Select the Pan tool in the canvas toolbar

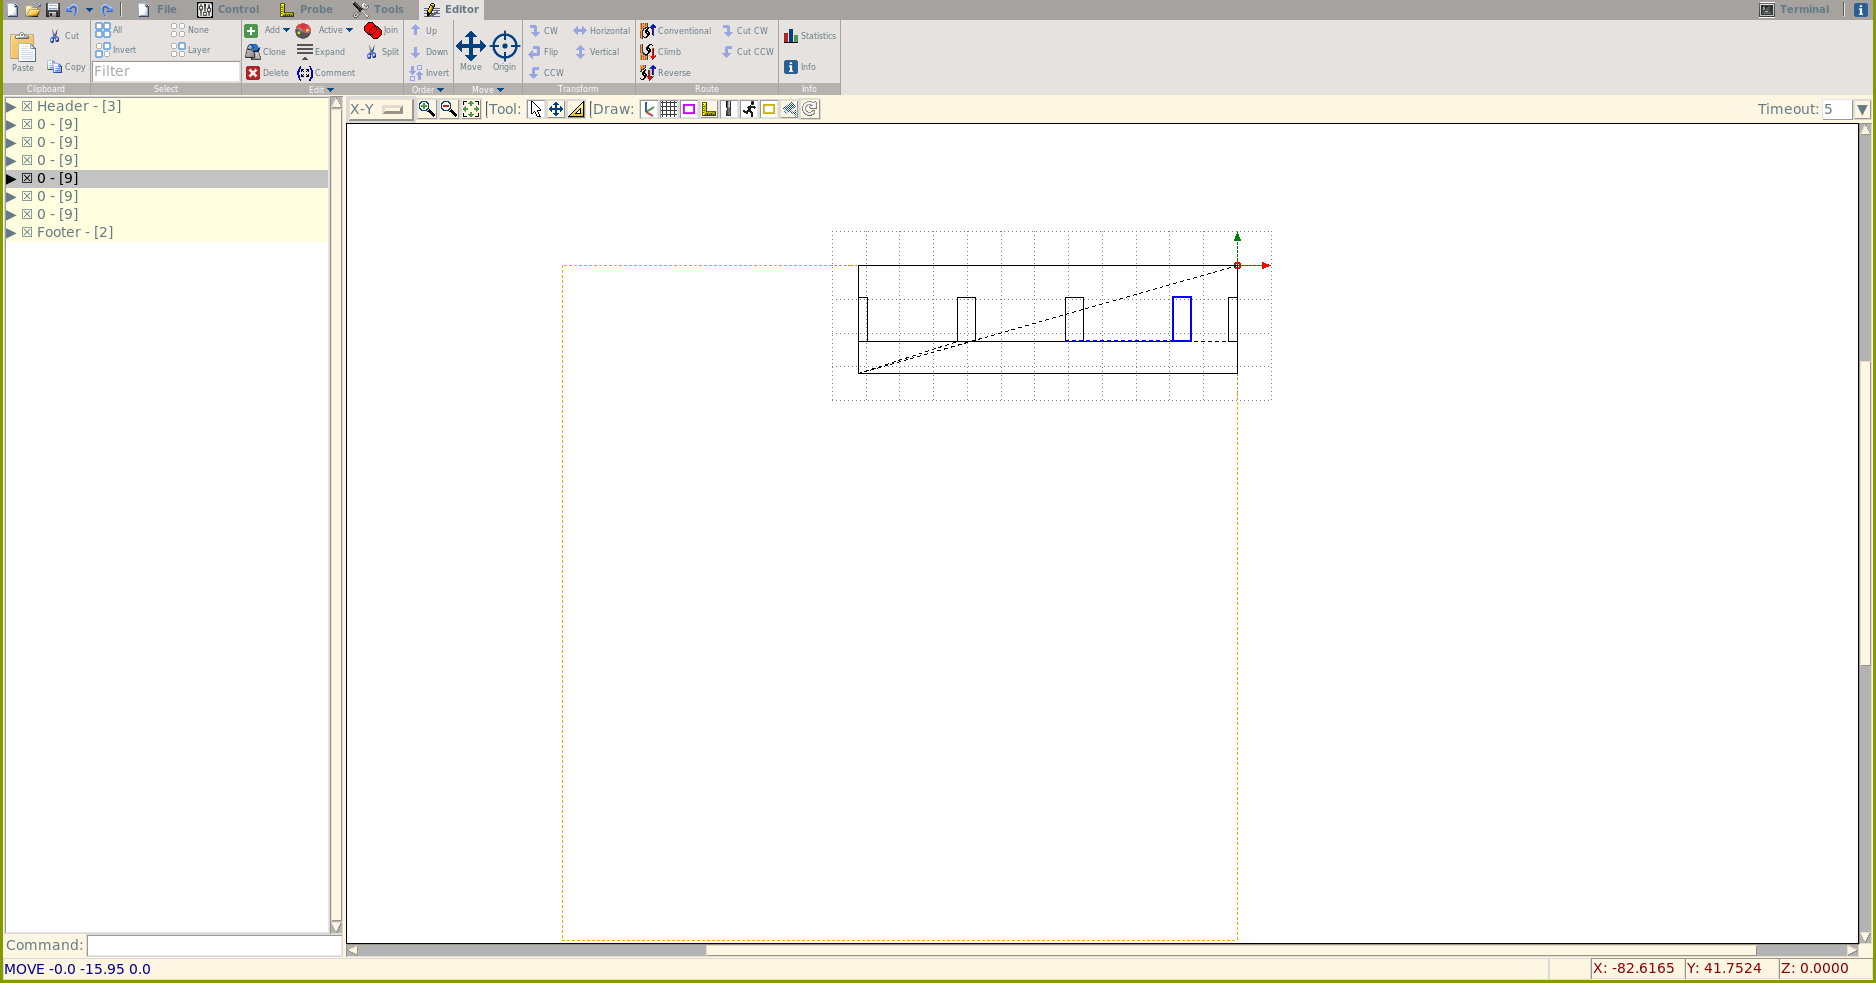tap(556, 109)
